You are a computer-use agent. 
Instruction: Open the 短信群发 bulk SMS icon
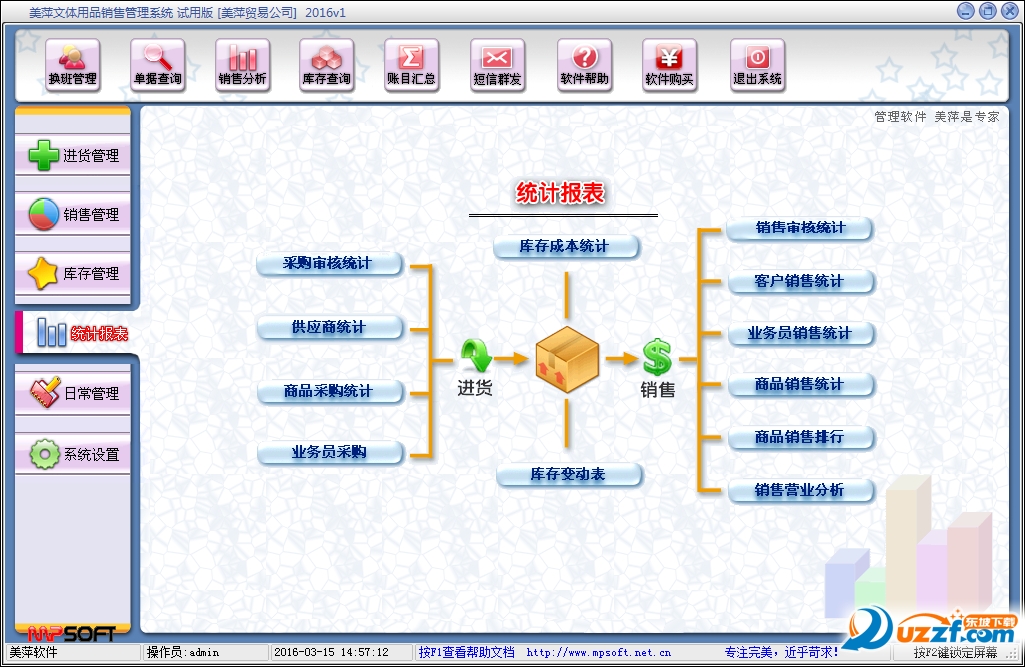[x=497, y=65]
